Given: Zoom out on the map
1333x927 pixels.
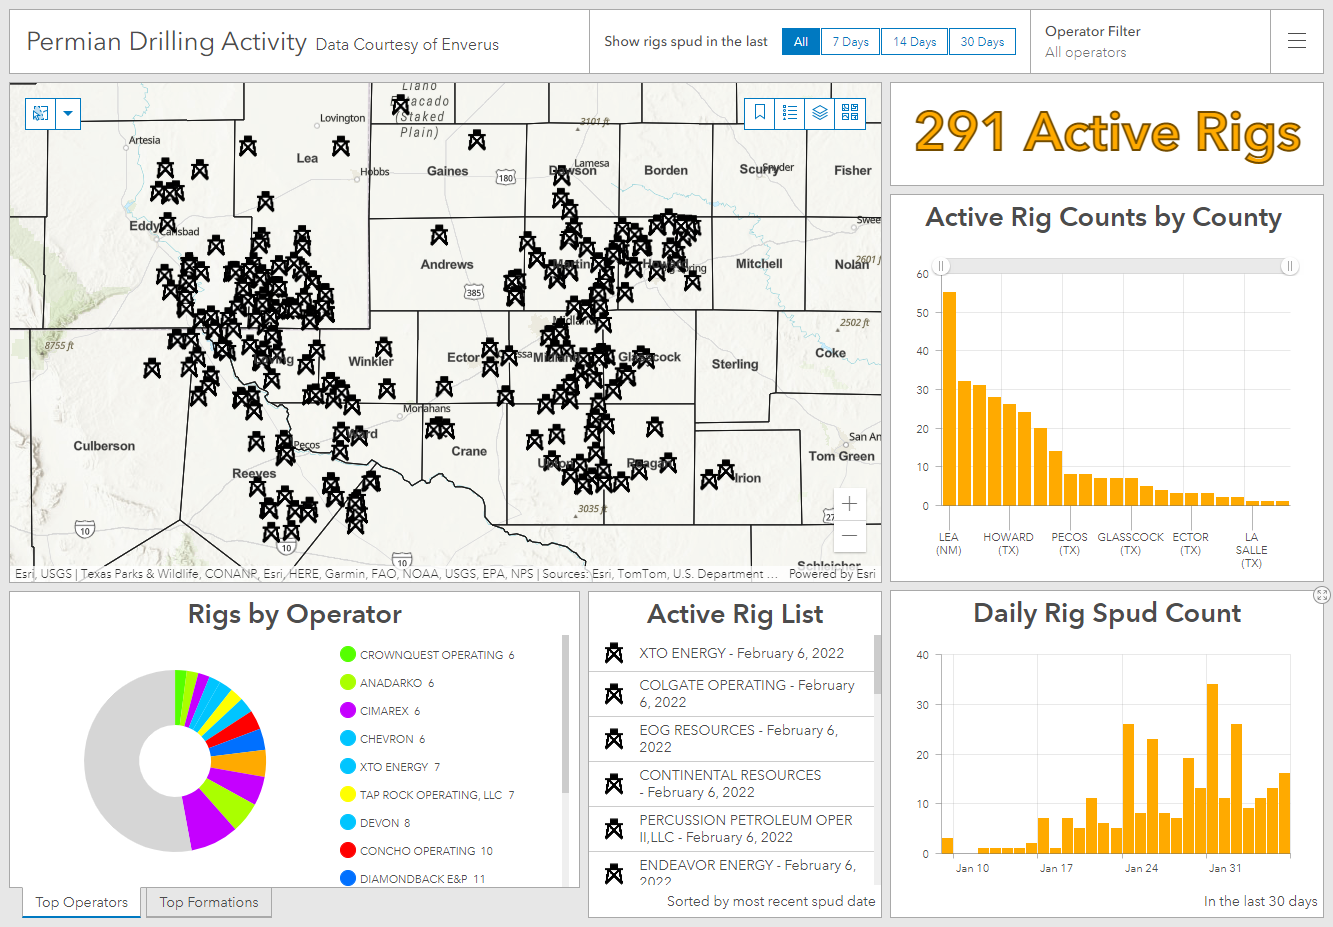Looking at the screenshot, I should (849, 535).
